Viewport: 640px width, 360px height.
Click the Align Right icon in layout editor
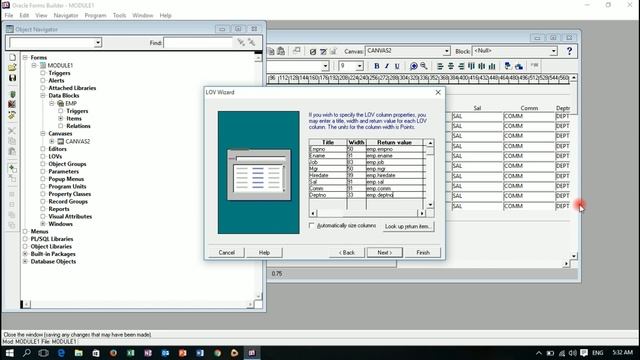point(461,66)
